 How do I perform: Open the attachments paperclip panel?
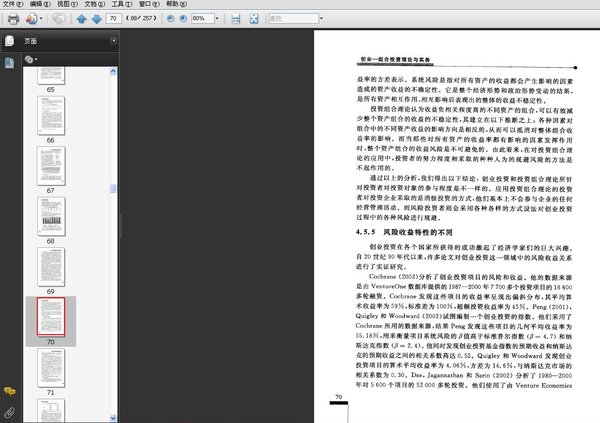pyautogui.click(x=9, y=411)
